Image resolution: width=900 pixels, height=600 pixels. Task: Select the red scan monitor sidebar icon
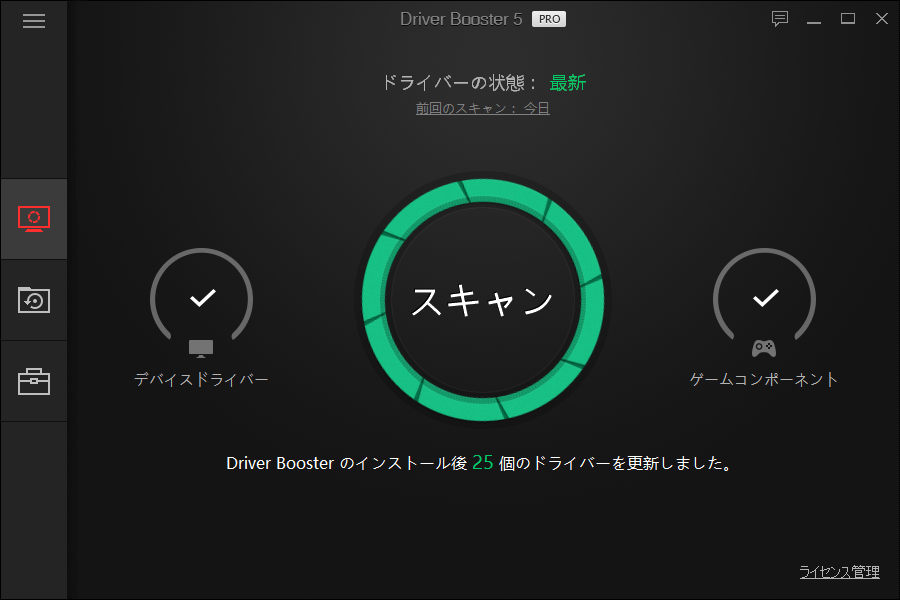(x=34, y=219)
